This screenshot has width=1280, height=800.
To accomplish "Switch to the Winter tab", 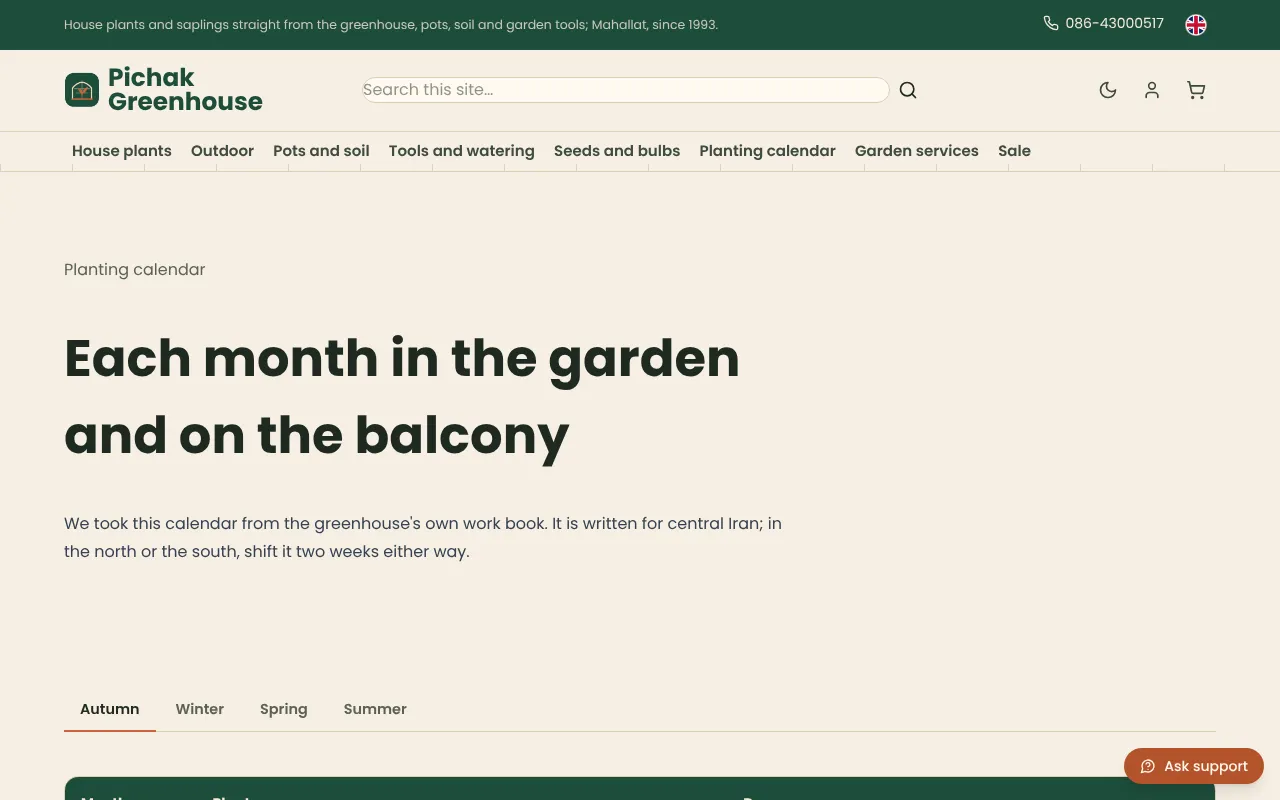I will pyautogui.click(x=200, y=709).
